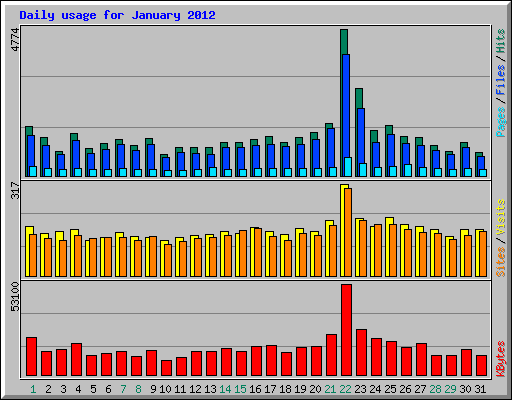Click the red 'KBytes' legend label
Image resolution: width=512 pixels, height=400 pixels.
(x=500, y=359)
